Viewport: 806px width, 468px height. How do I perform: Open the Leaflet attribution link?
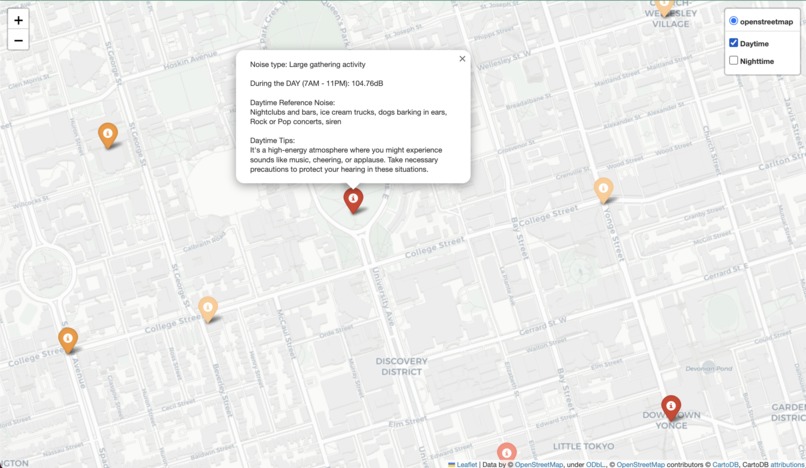tap(467, 464)
